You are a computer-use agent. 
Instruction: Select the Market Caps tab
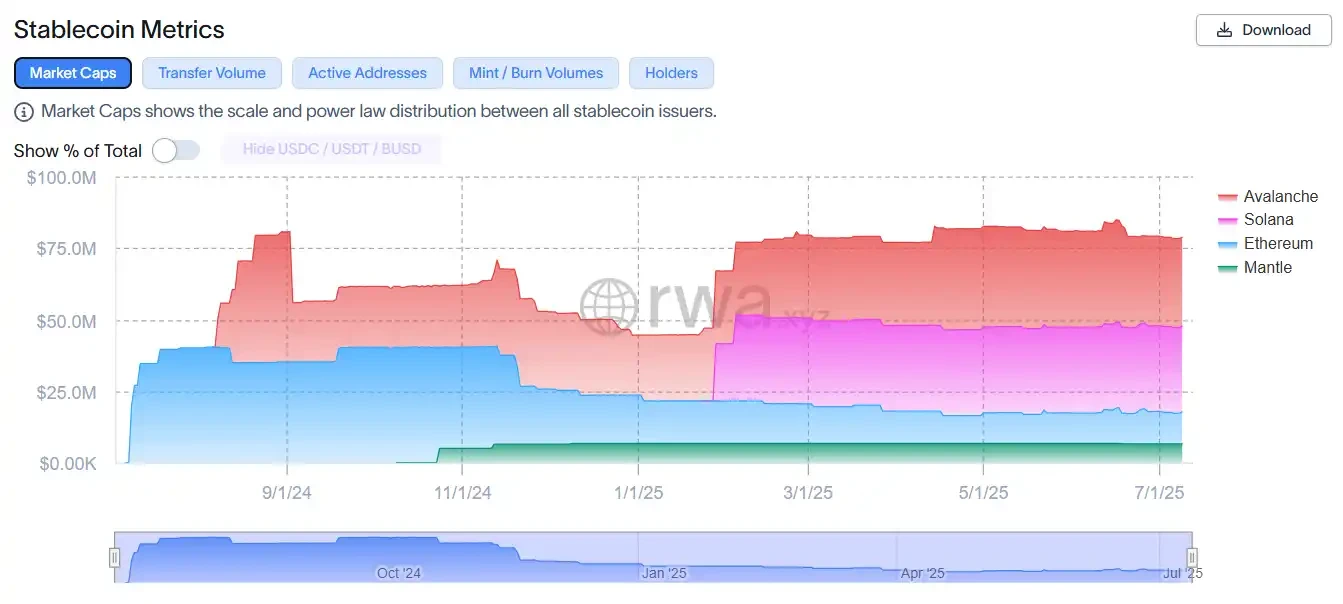coord(73,73)
